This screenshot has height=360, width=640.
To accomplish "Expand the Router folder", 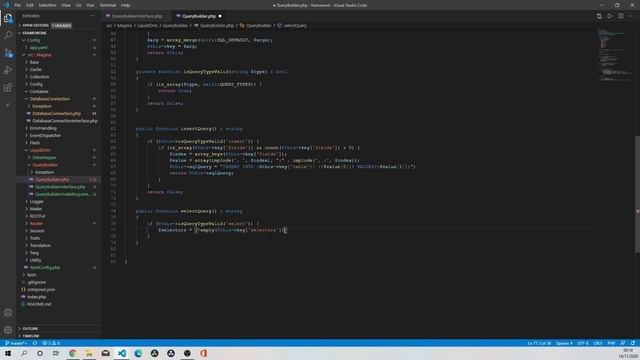I will (x=36, y=224).
